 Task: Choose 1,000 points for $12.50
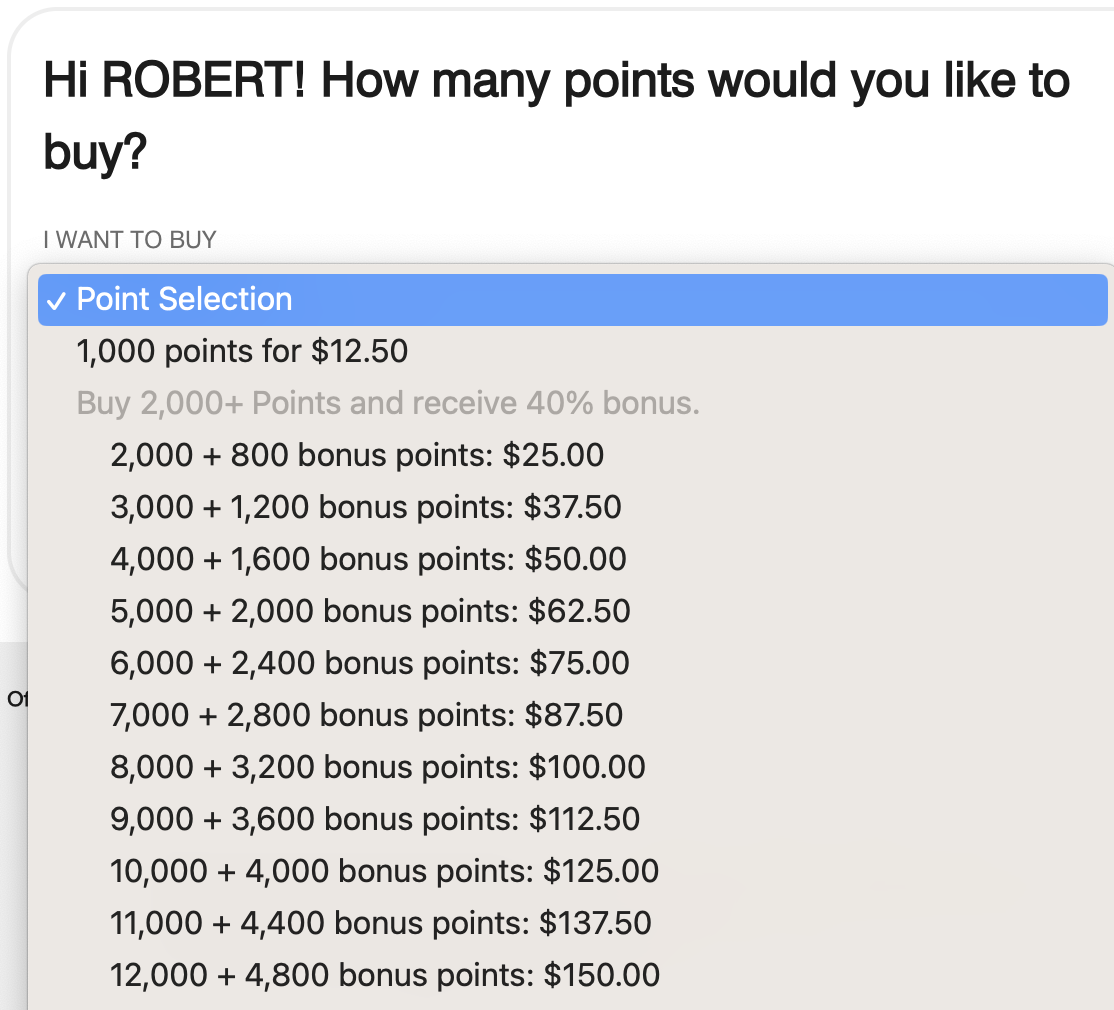pos(242,352)
